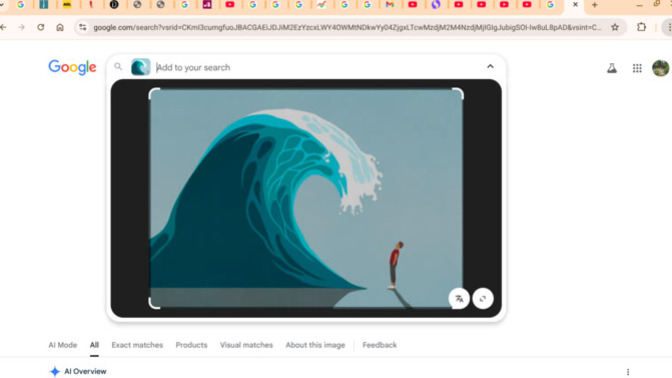
Task: Click the round arrows button beside Translate
Action: [x=483, y=299]
